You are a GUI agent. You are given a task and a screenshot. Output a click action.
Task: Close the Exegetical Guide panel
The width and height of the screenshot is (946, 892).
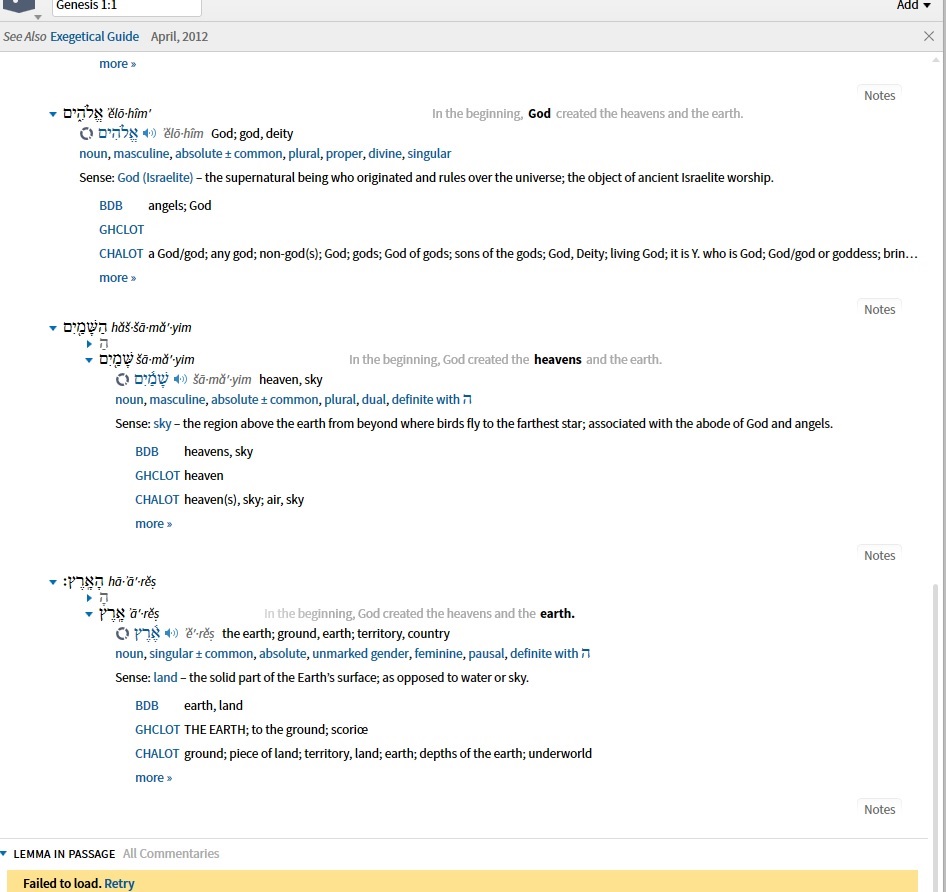click(x=929, y=36)
